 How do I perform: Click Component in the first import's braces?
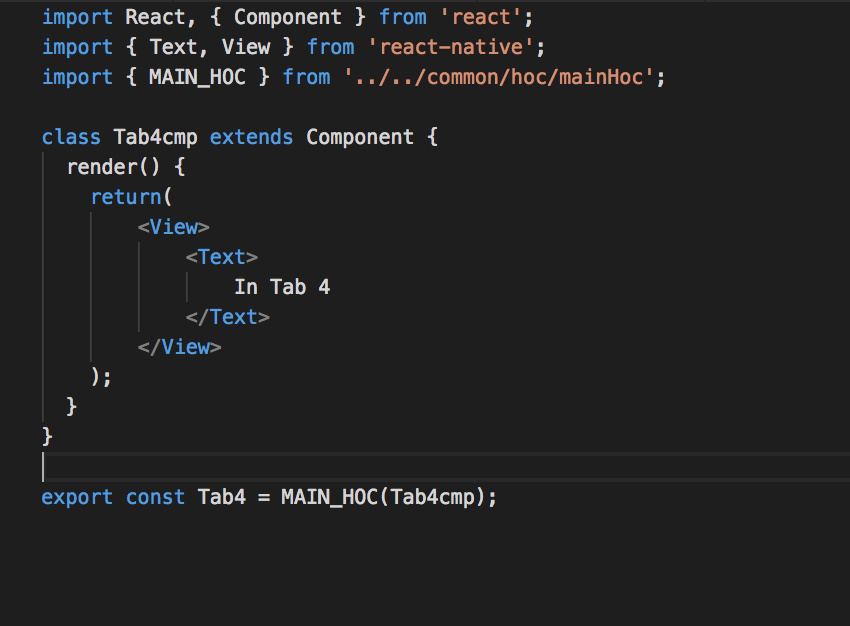[x=288, y=18]
